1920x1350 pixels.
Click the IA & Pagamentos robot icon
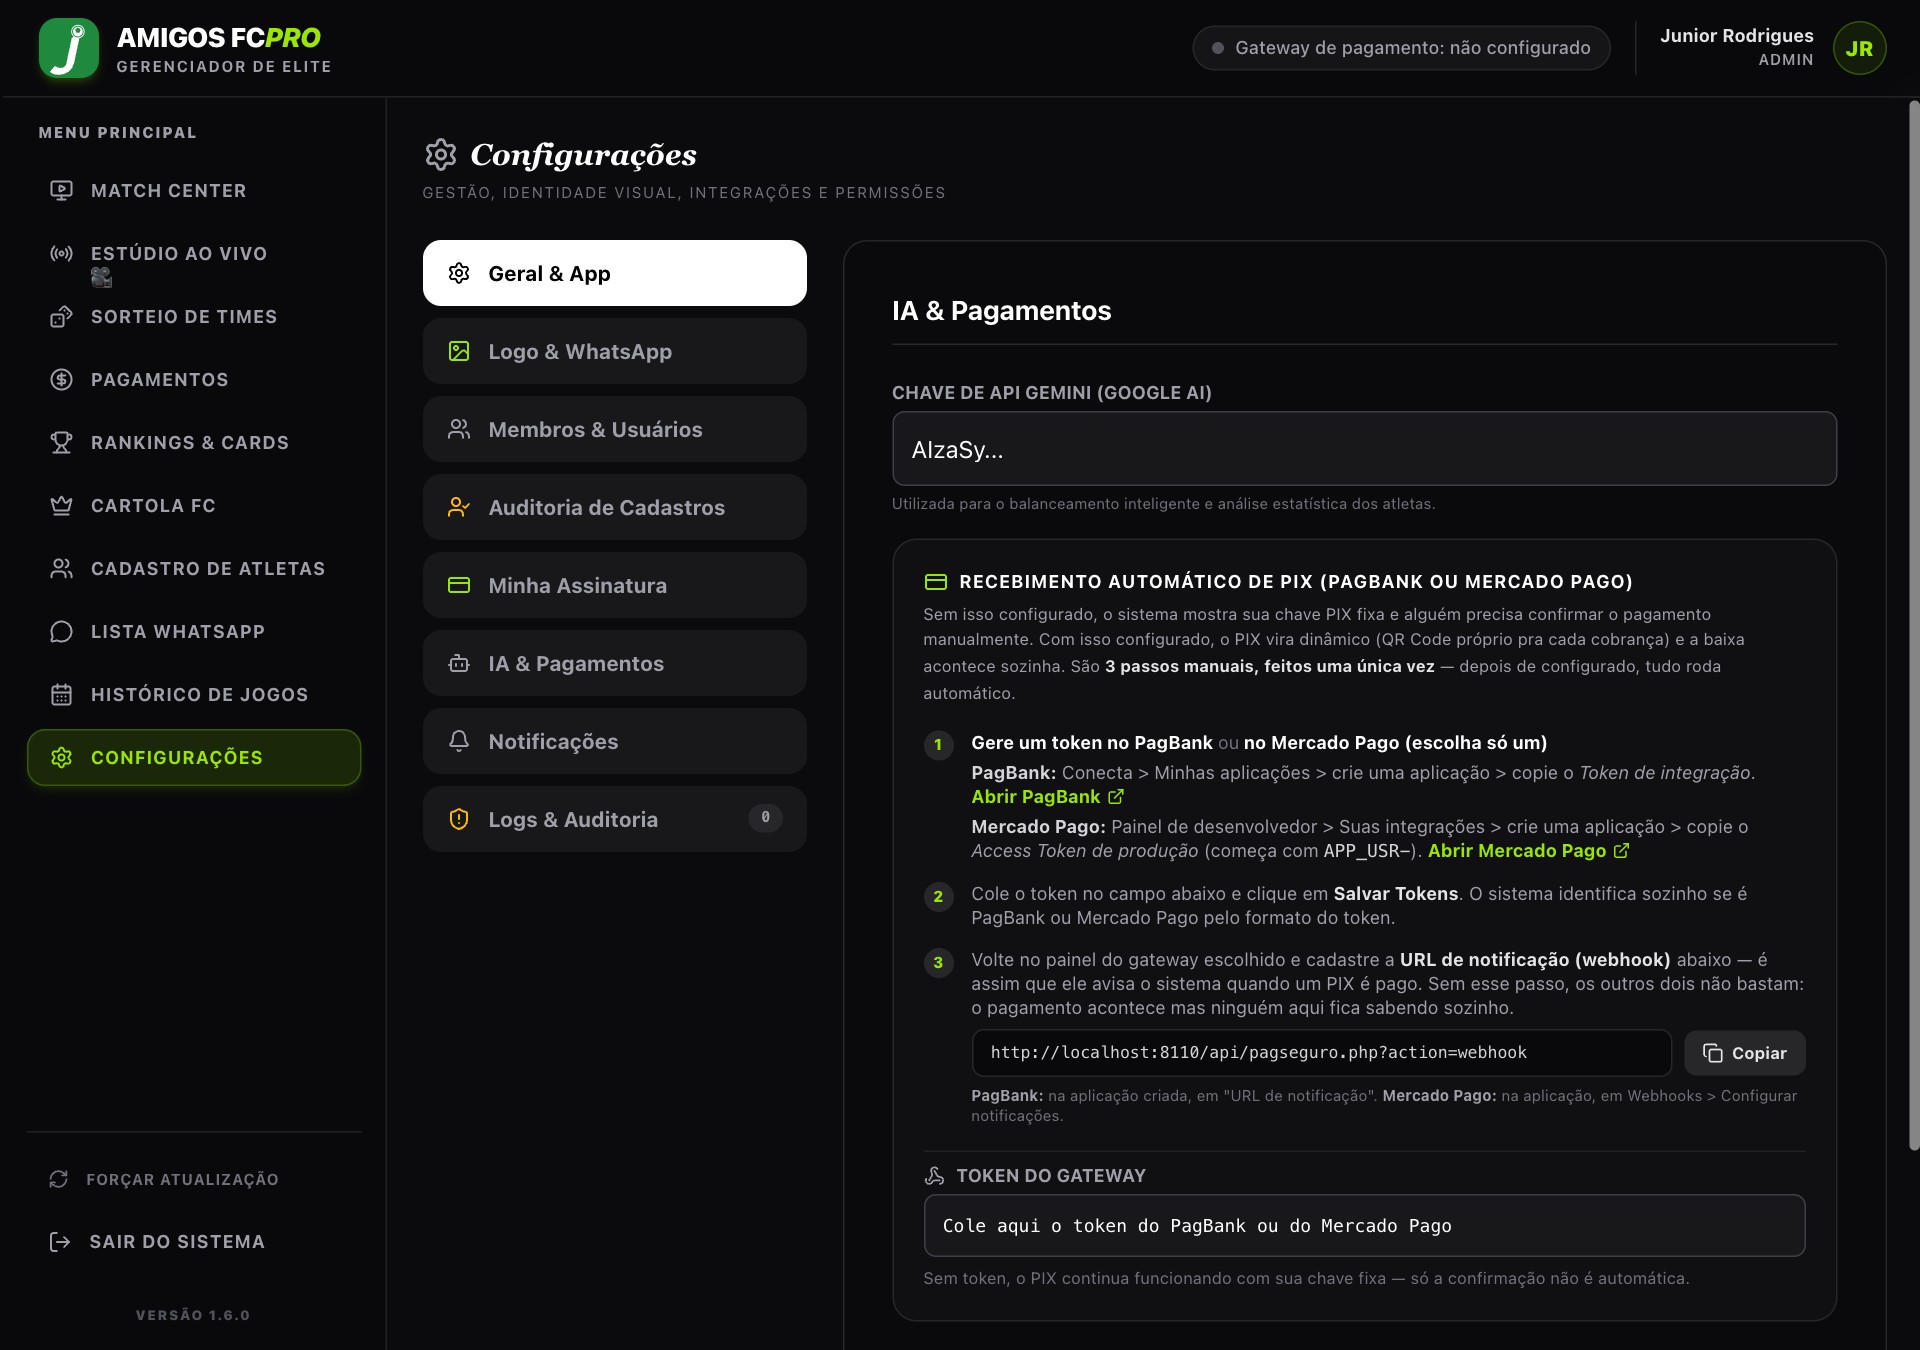(x=459, y=663)
